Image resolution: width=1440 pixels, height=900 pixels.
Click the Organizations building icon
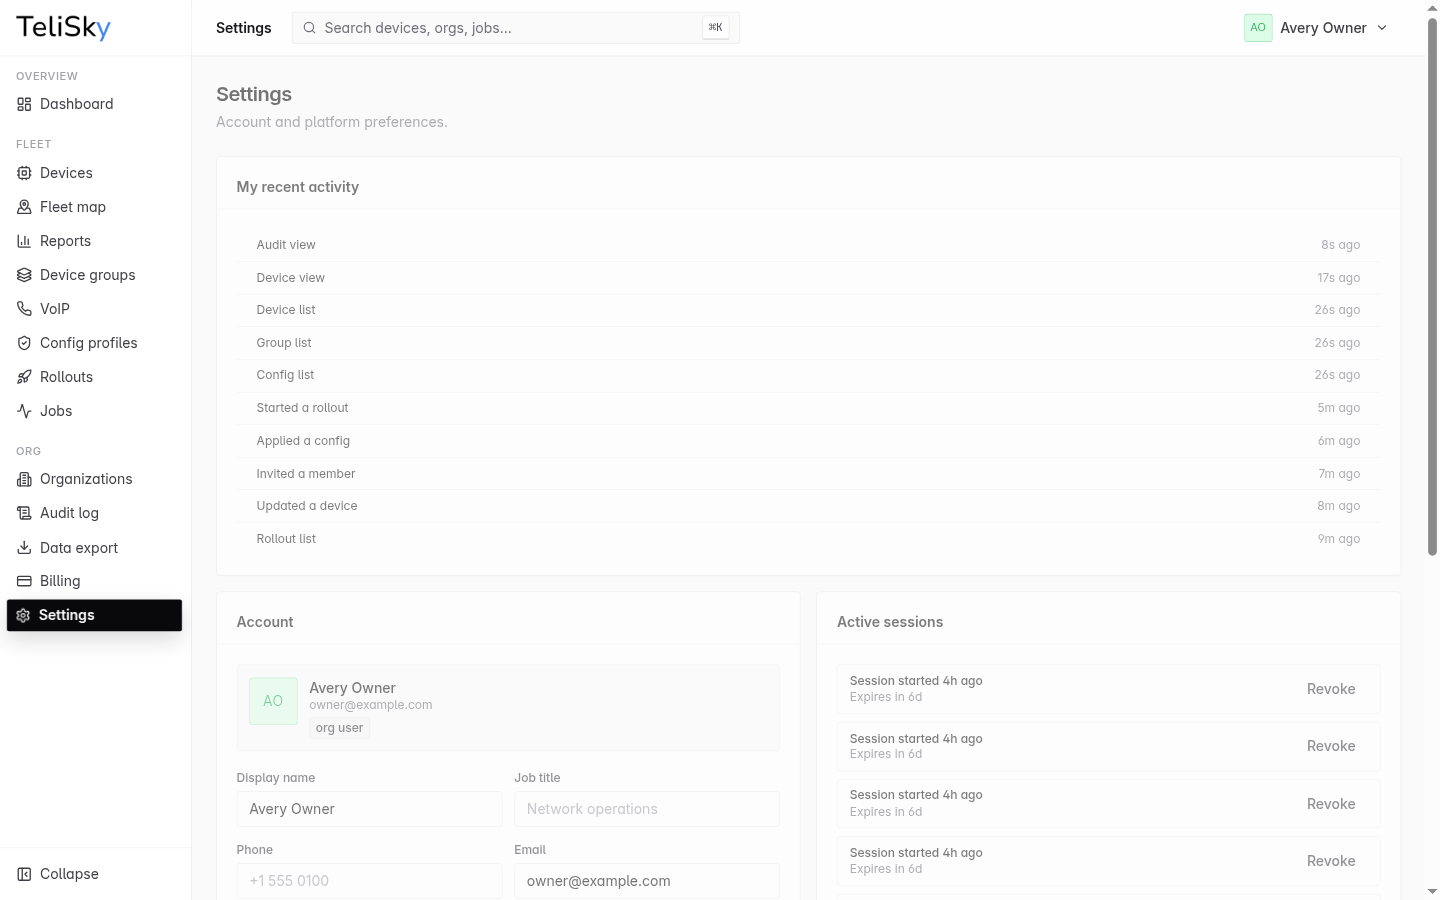[24, 479]
